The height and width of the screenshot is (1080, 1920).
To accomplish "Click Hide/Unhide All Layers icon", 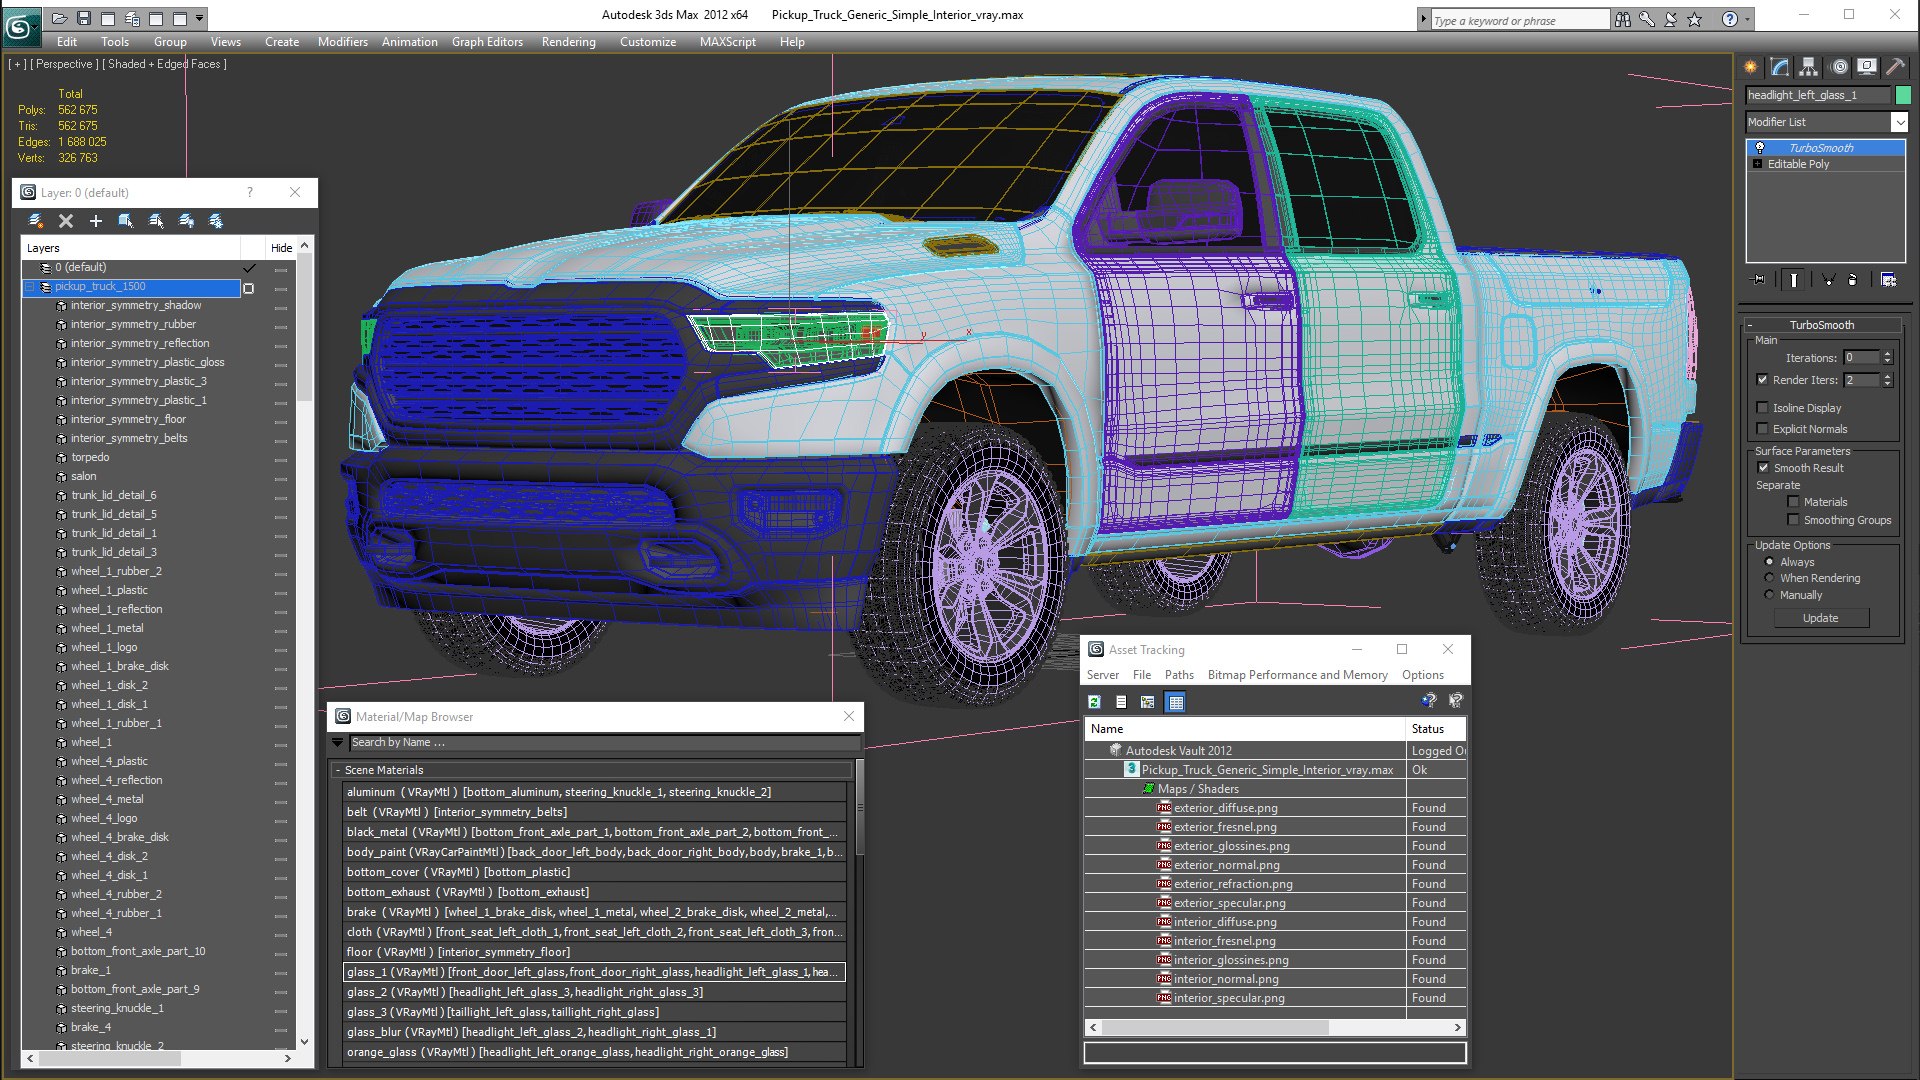I will (x=186, y=221).
